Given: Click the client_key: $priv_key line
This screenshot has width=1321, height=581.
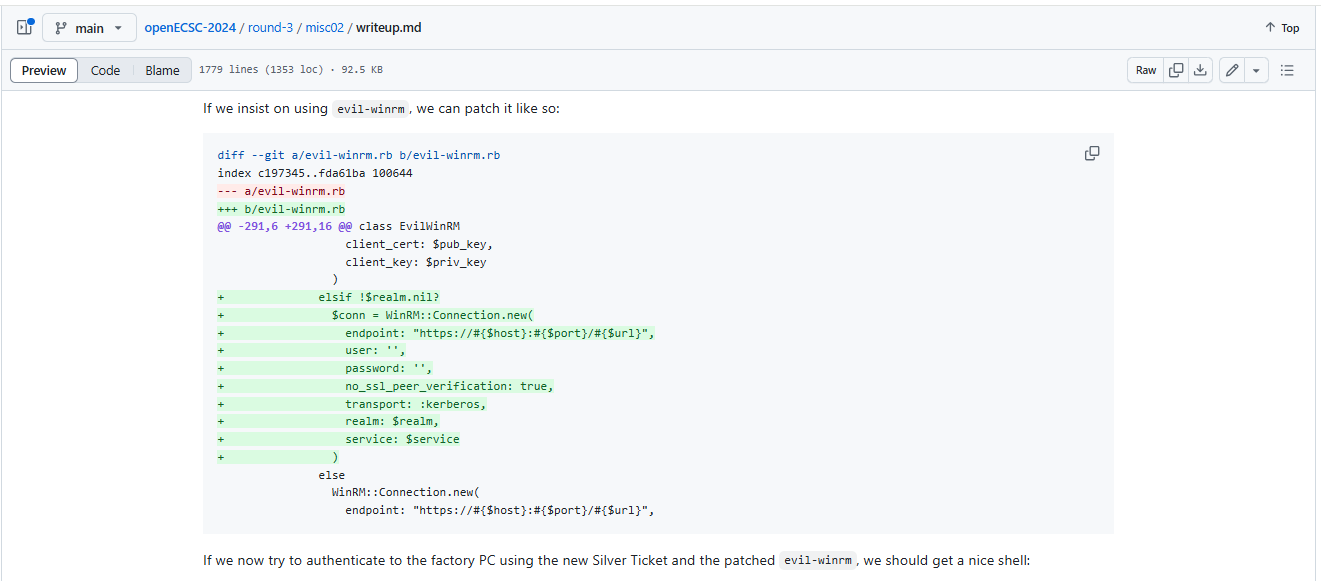Looking at the screenshot, I should click(x=416, y=262).
